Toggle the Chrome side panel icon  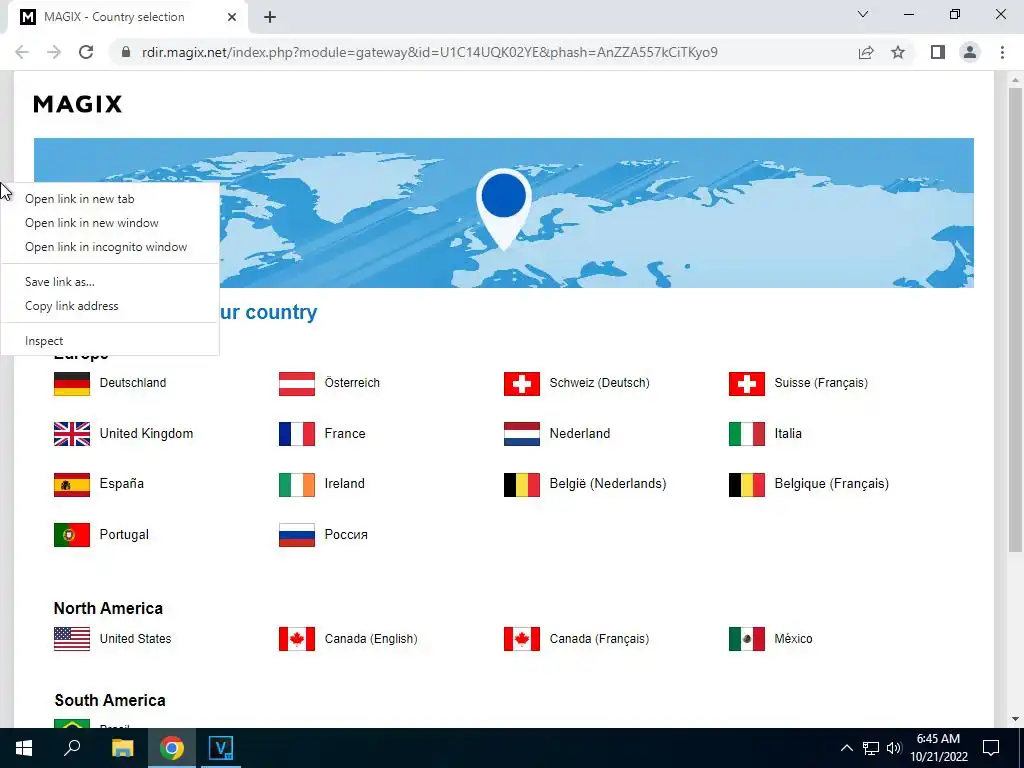[x=938, y=52]
